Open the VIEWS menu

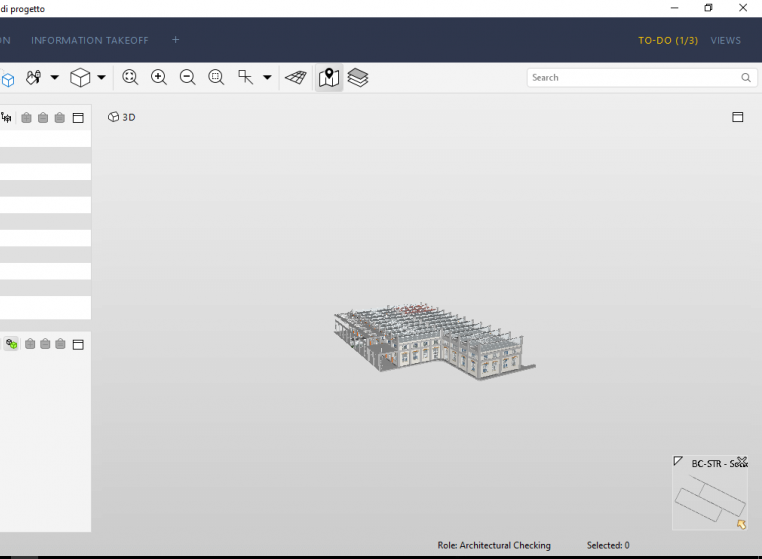[x=726, y=40]
